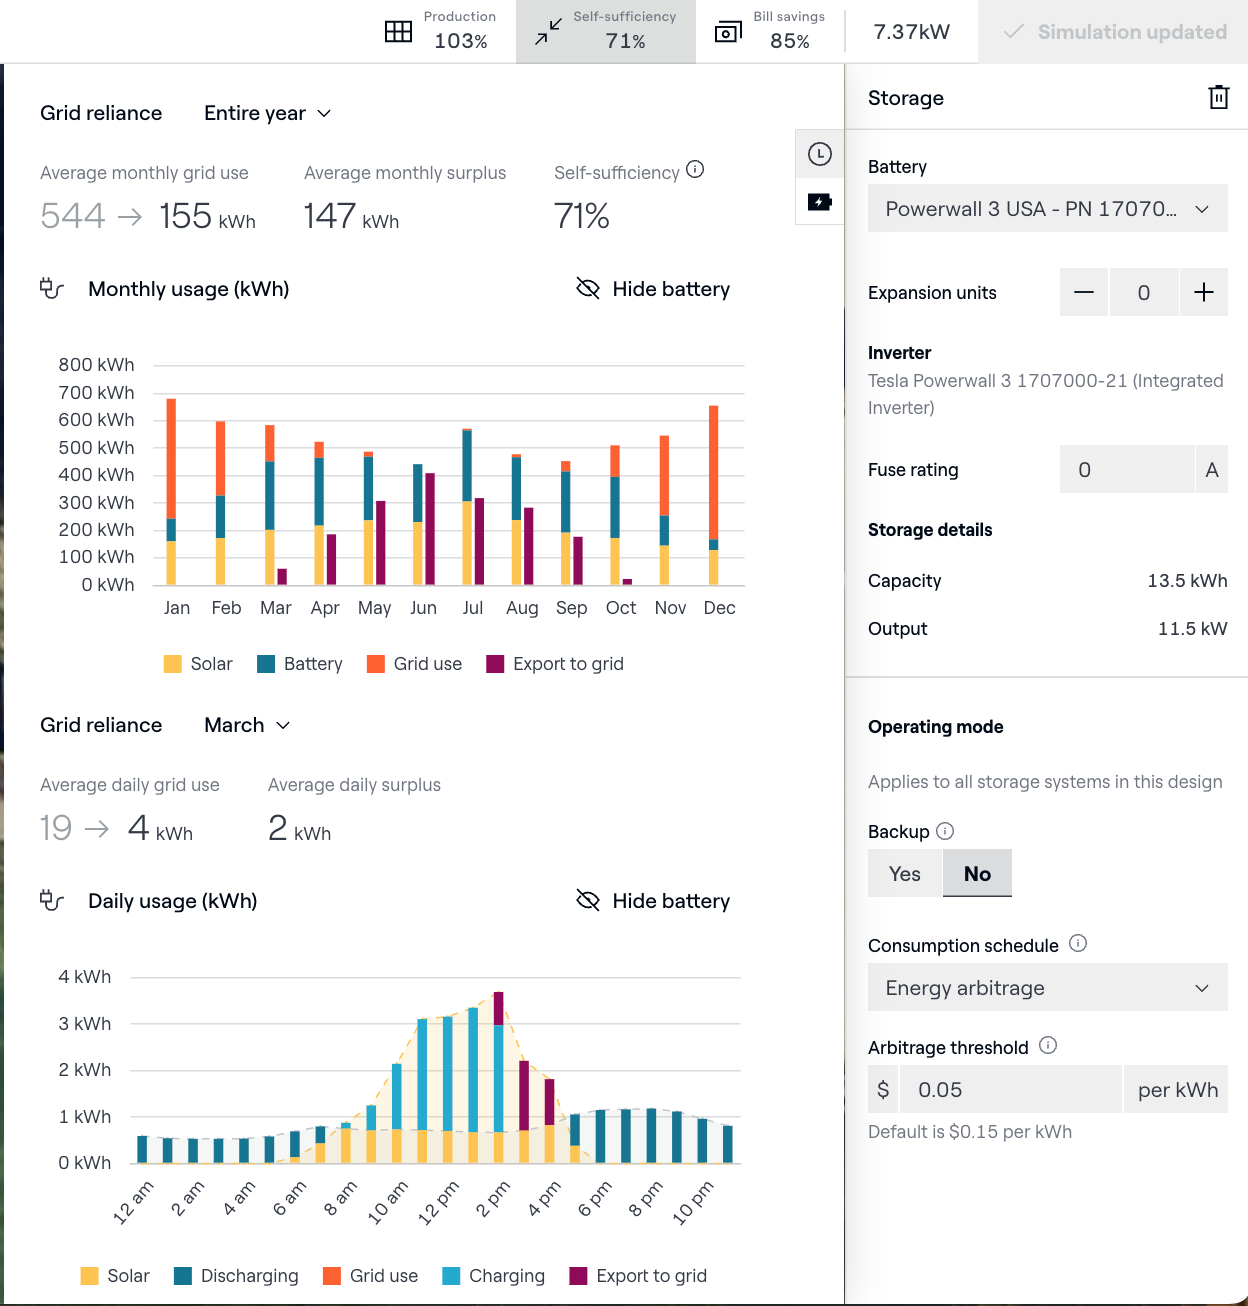Show info for Self-sufficiency metric
The image size is (1248, 1306).
pos(695,170)
